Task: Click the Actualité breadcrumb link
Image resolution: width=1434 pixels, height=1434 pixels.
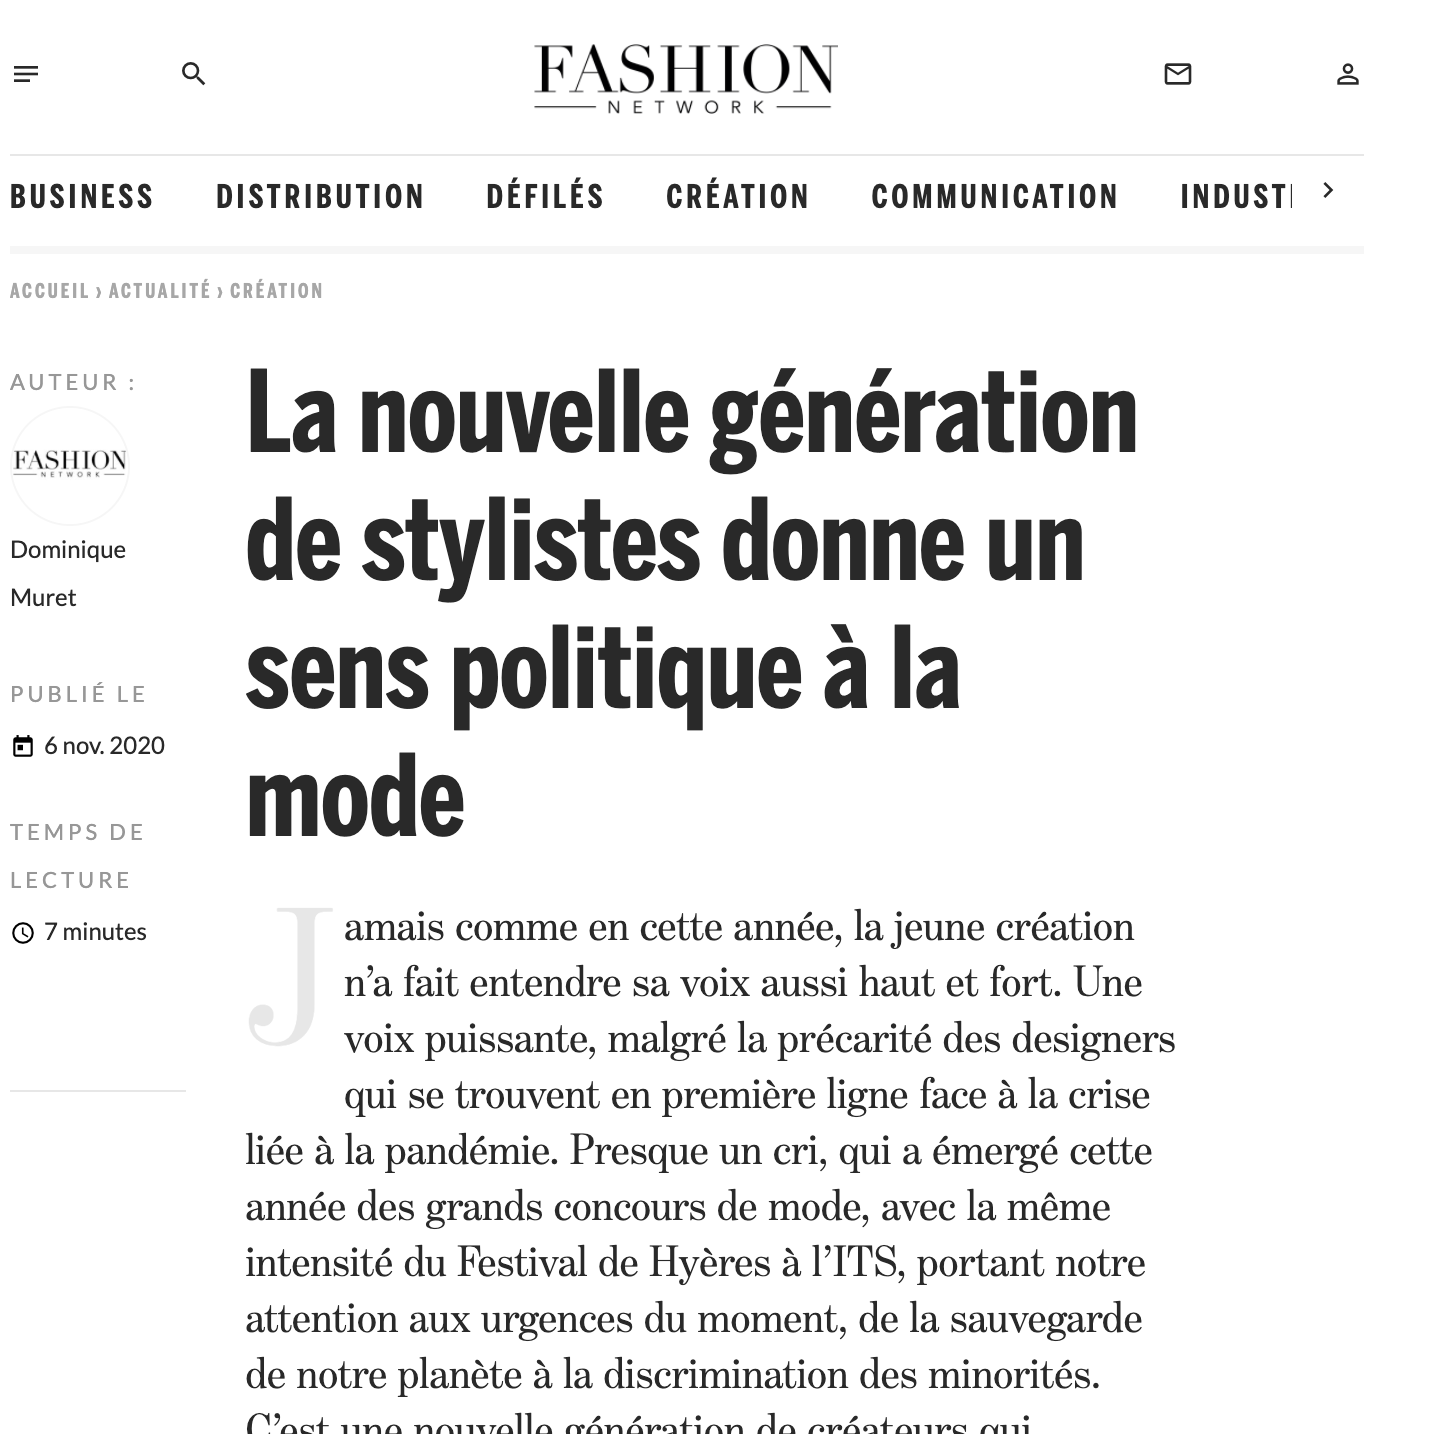Action: (159, 291)
